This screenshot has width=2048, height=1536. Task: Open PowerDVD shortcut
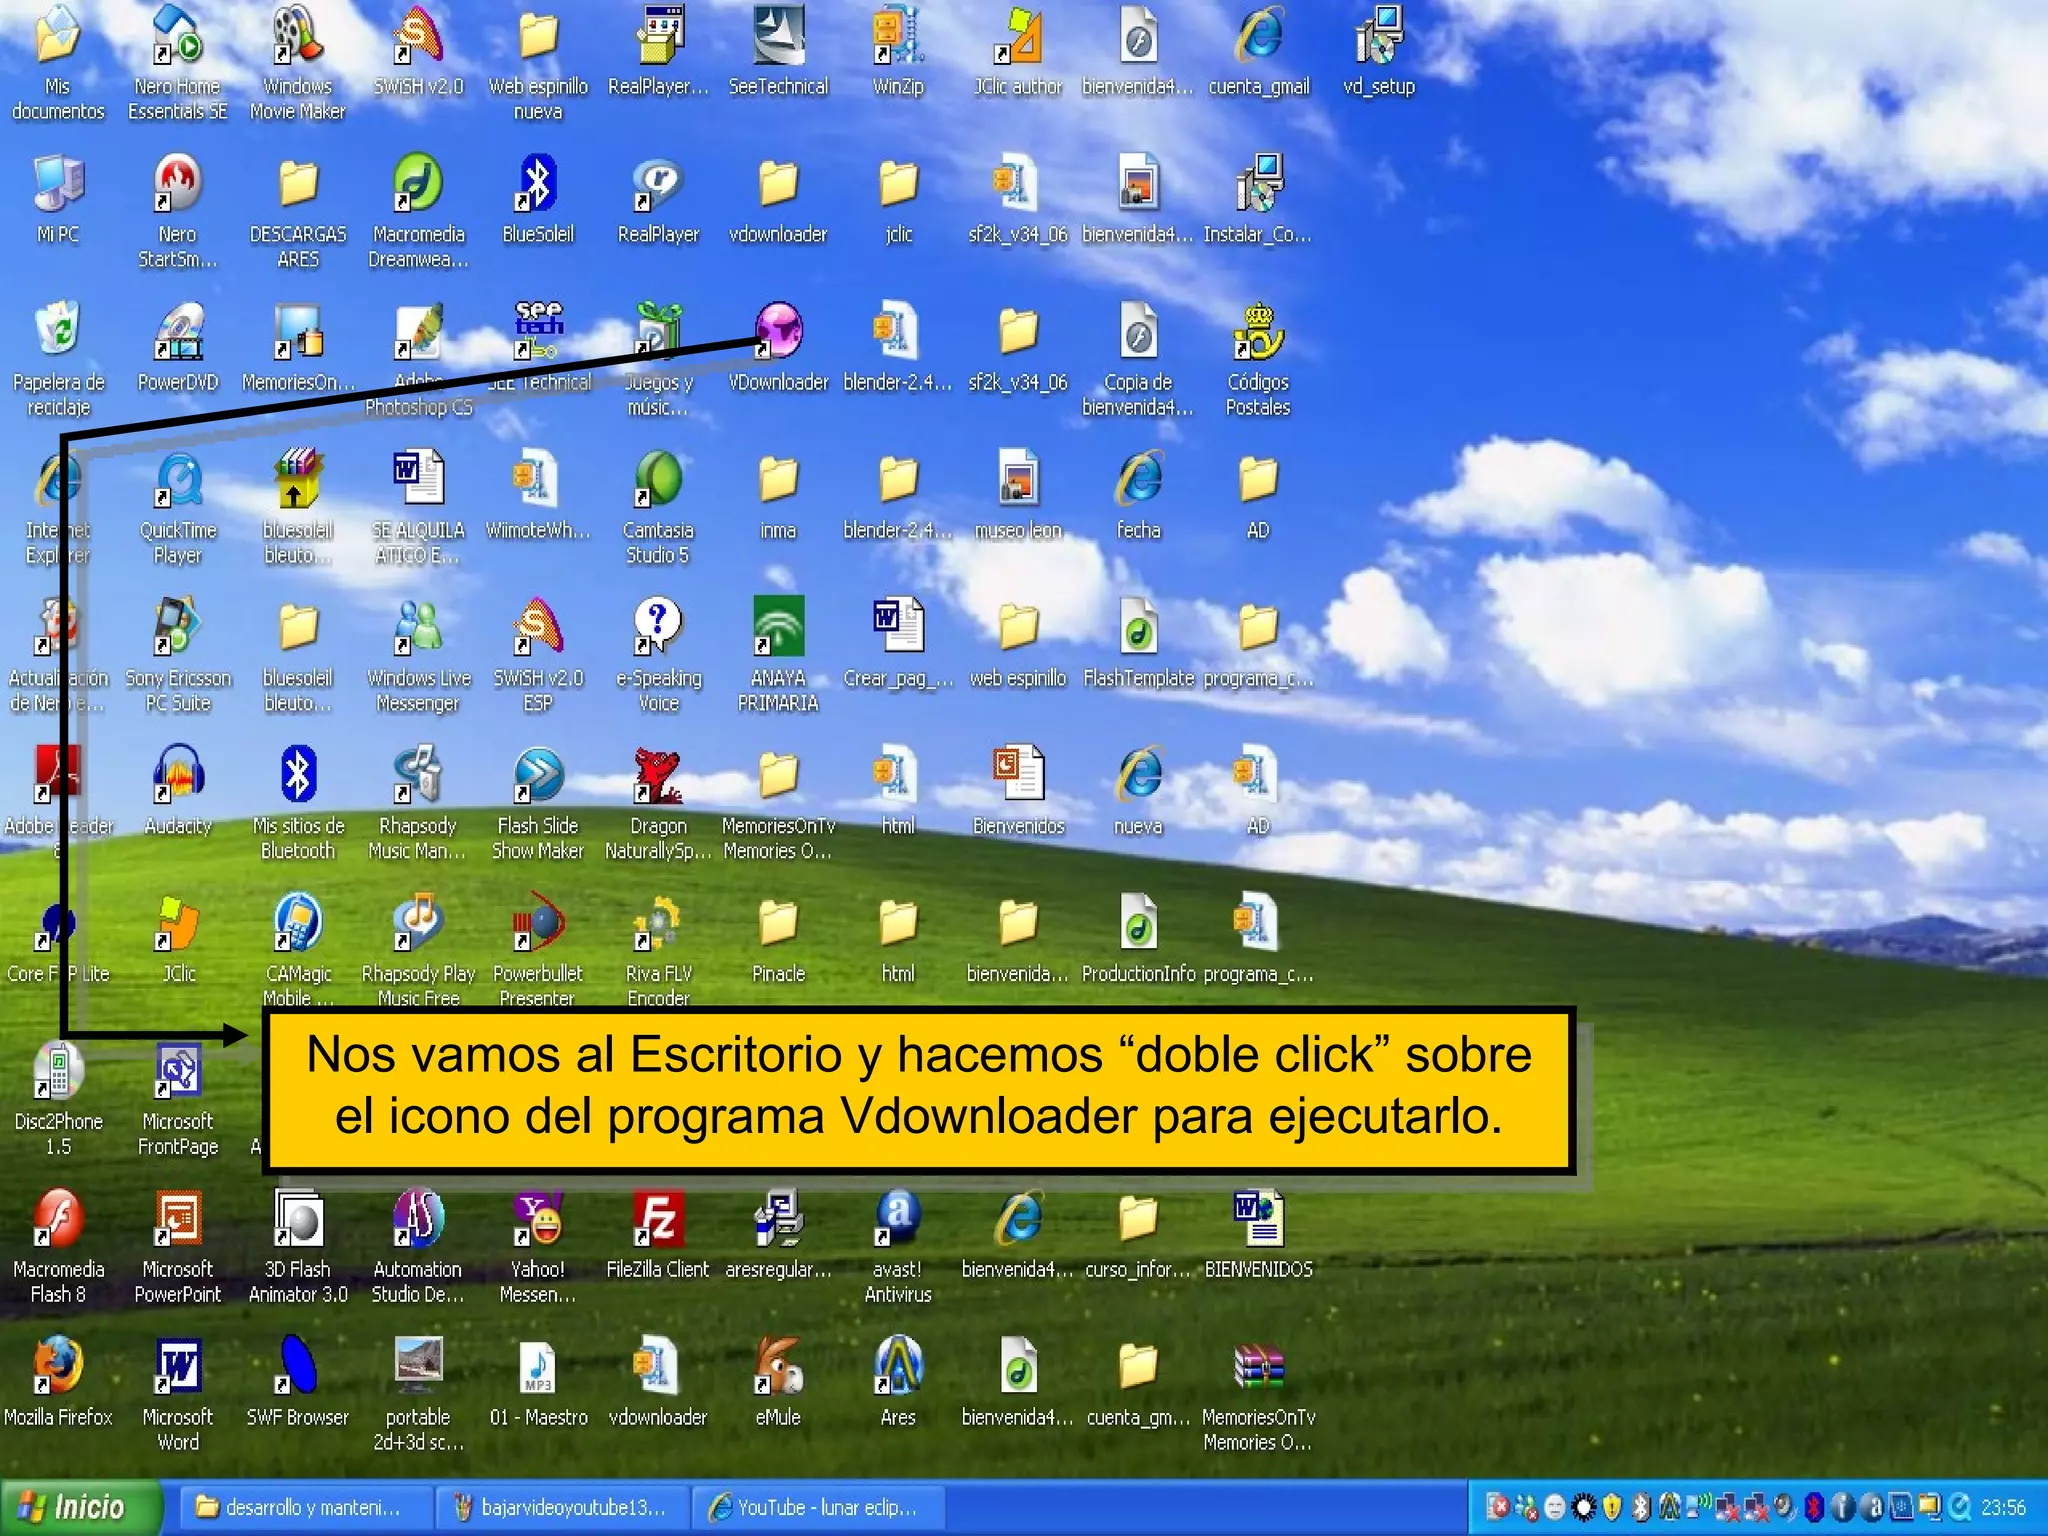(178, 330)
